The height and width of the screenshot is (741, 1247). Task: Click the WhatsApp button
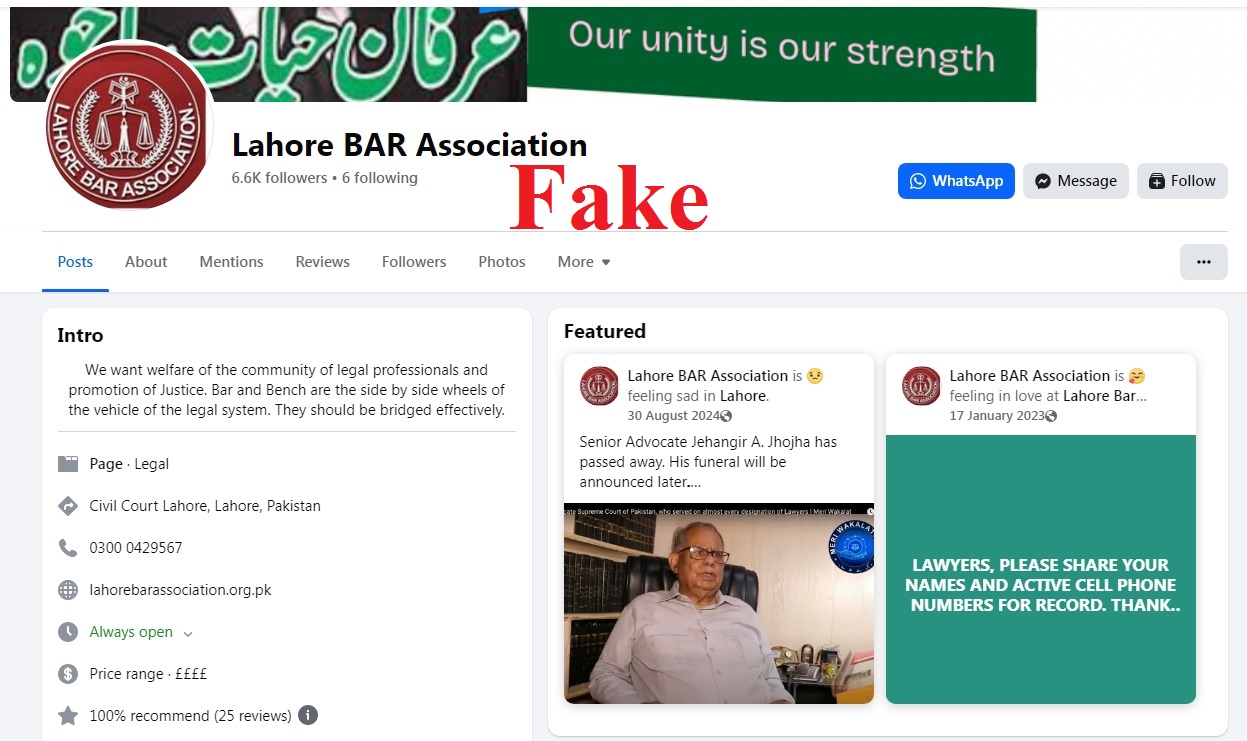[x=956, y=181]
